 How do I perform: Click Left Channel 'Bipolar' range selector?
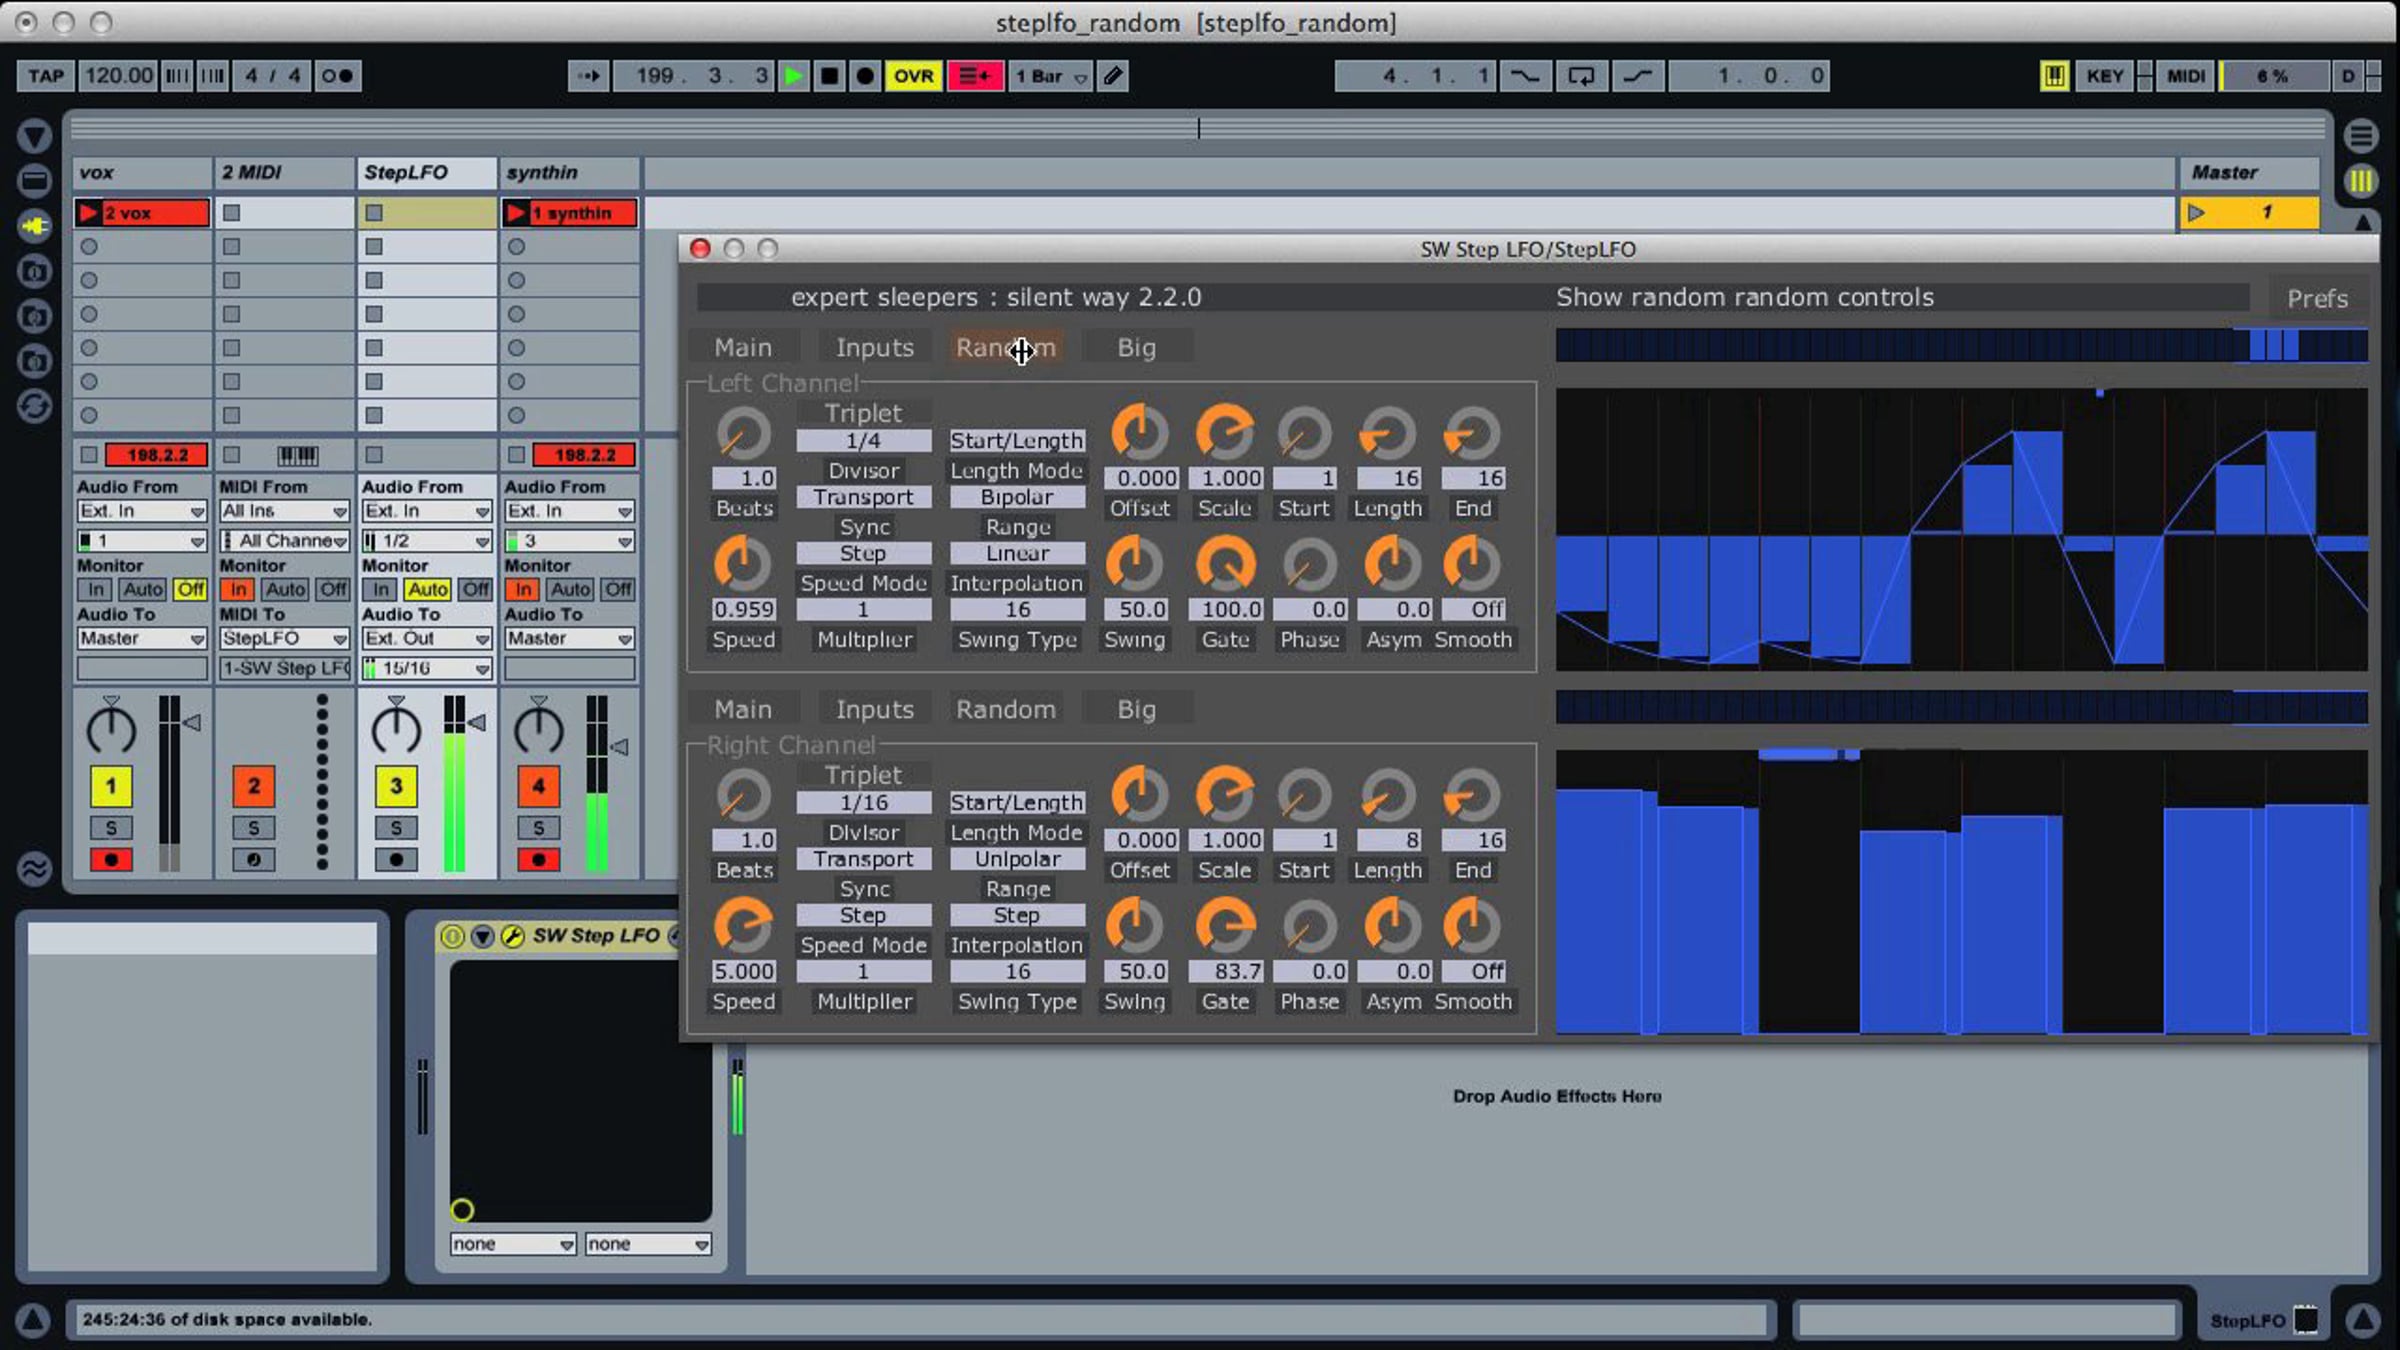click(1017, 497)
